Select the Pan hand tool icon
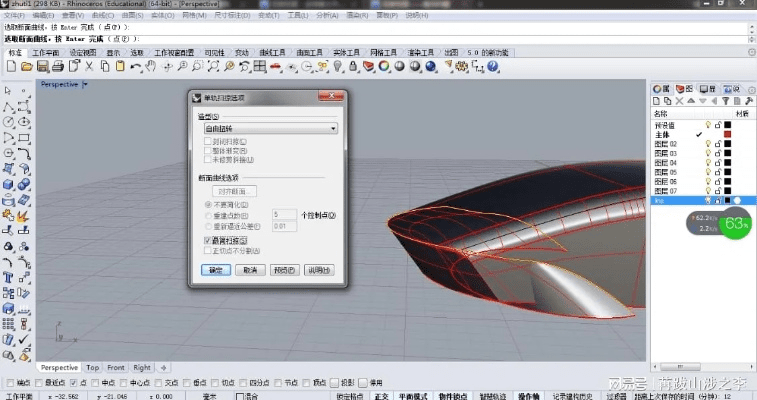 [x=150, y=66]
